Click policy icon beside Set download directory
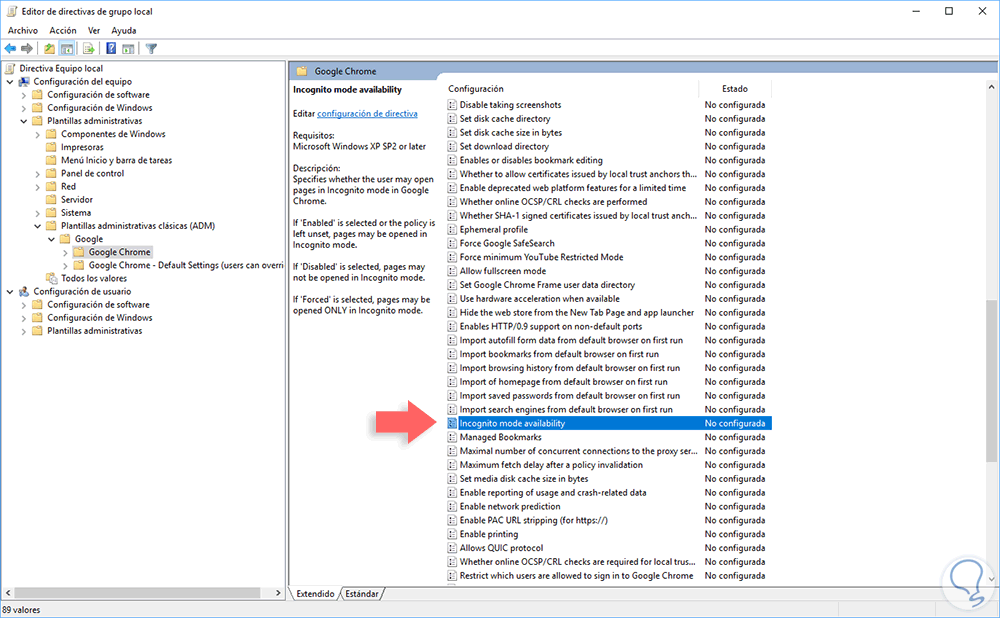Image resolution: width=1000 pixels, height=618 pixels. pyautogui.click(x=452, y=146)
